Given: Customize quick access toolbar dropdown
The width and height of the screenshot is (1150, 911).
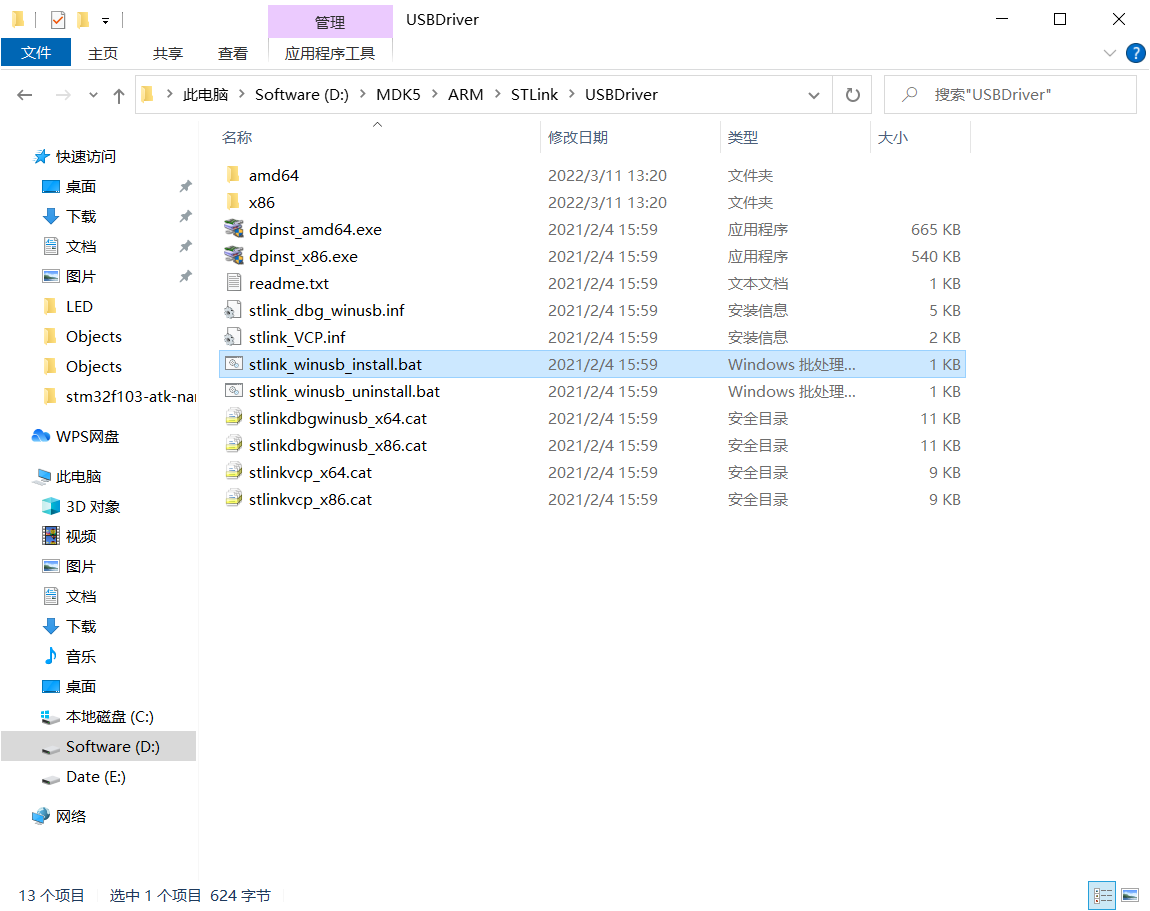Looking at the screenshot, I should (x=106, y=21).
